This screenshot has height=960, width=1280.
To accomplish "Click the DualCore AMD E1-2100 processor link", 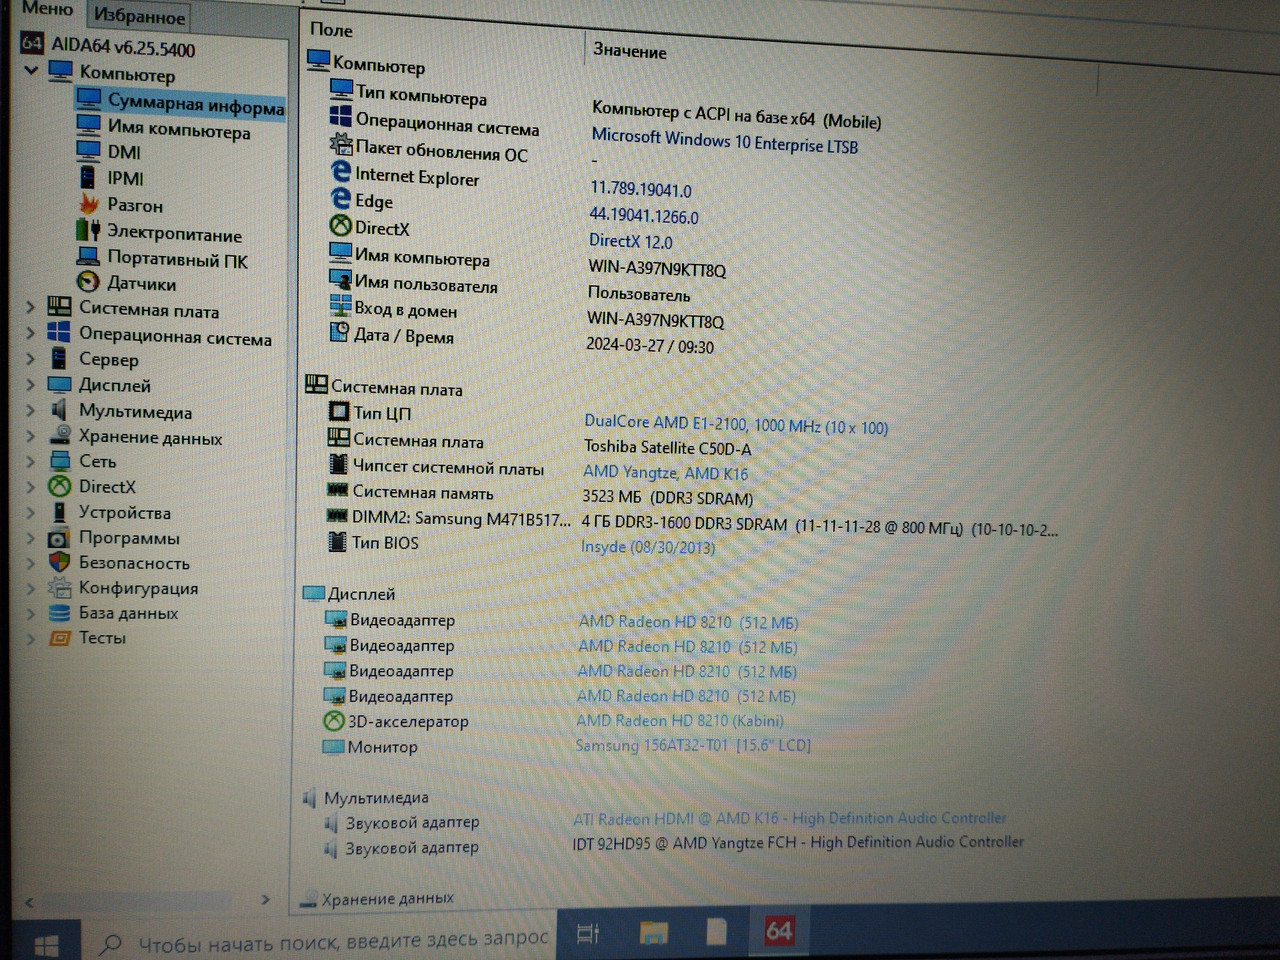I will (735, 425).
